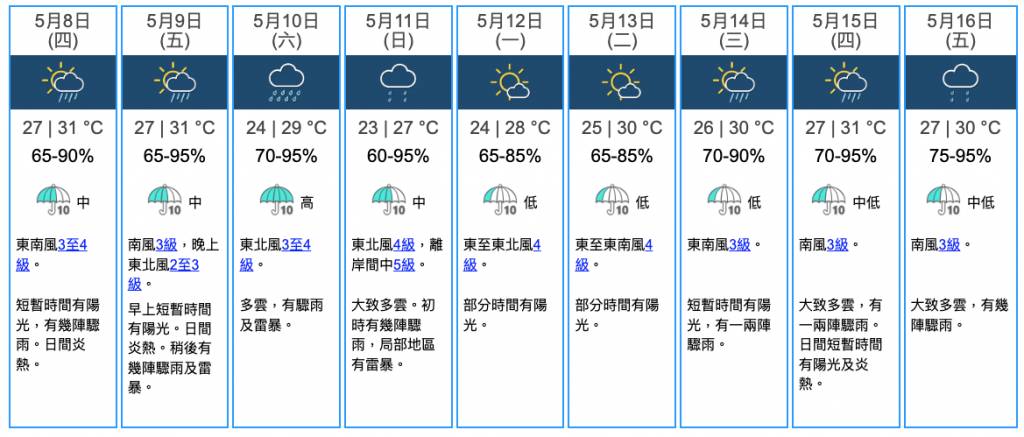1024x437 pixels.
Task: Click the May 8 sunny showers weather icon
Action: (63, 82)
